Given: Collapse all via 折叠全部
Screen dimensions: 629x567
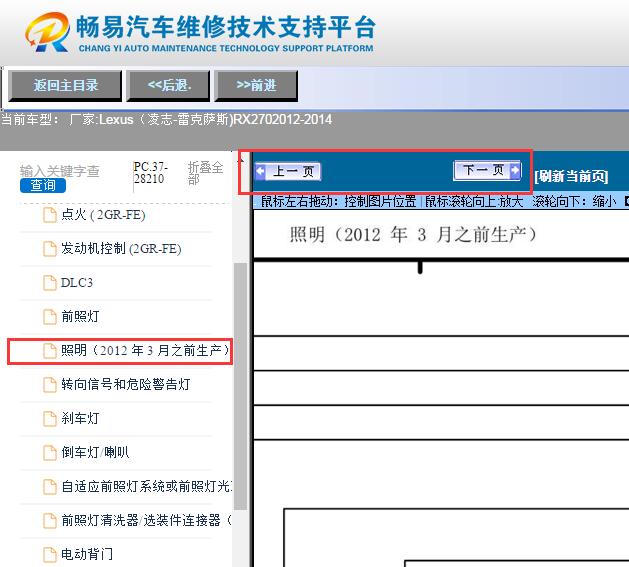Looking at the screenshot, I should tap(205, 173).
